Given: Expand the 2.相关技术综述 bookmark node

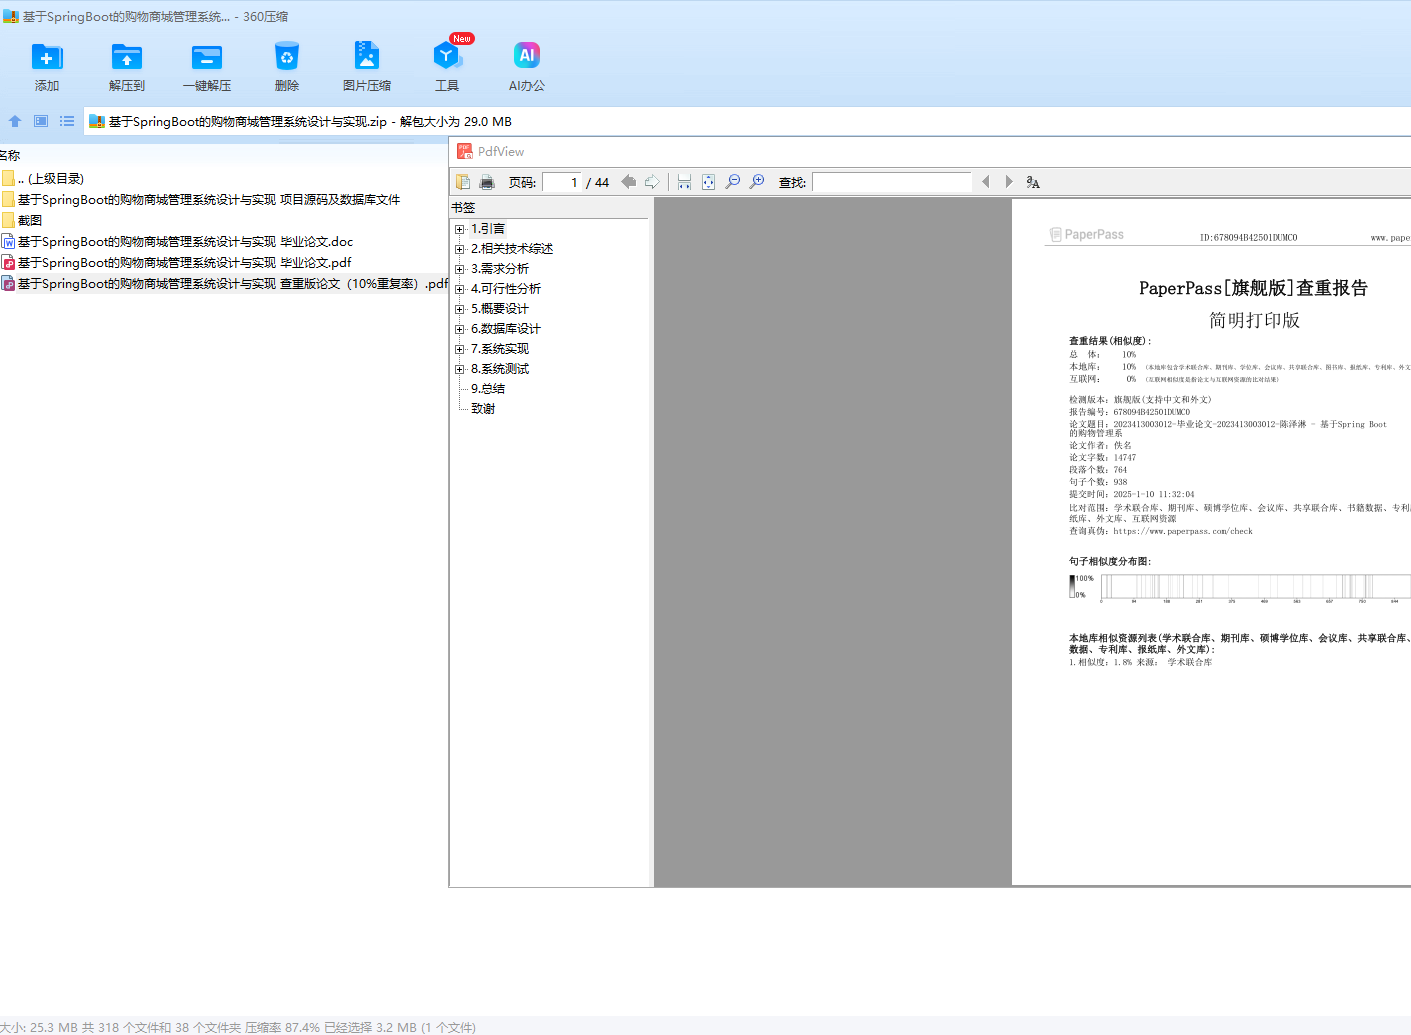Looking at the screenshot, I should 460,249.
